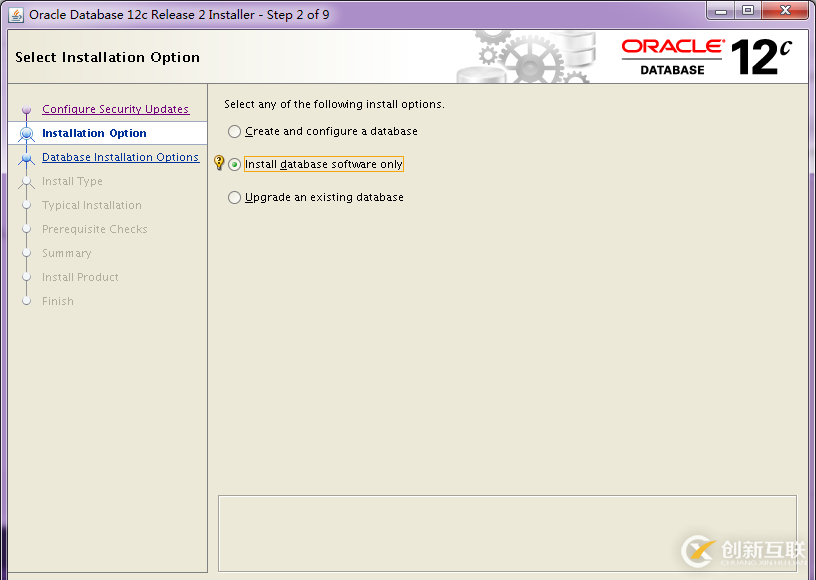Open the Database Installation Options step link
The image size is (816, 580).
point(120,157)
